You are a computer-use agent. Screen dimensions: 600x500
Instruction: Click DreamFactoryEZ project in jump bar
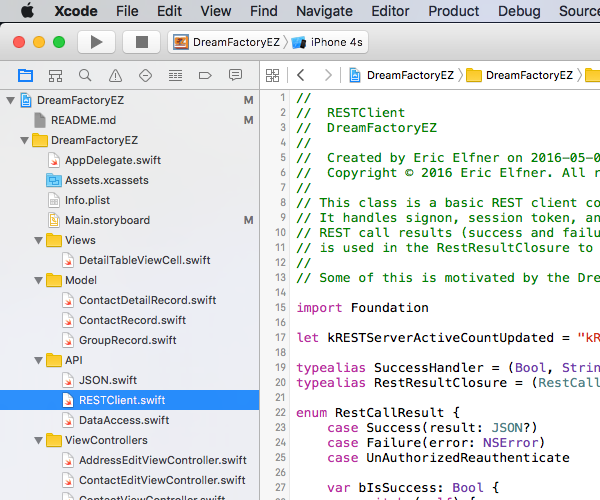(x=401, y=75)
